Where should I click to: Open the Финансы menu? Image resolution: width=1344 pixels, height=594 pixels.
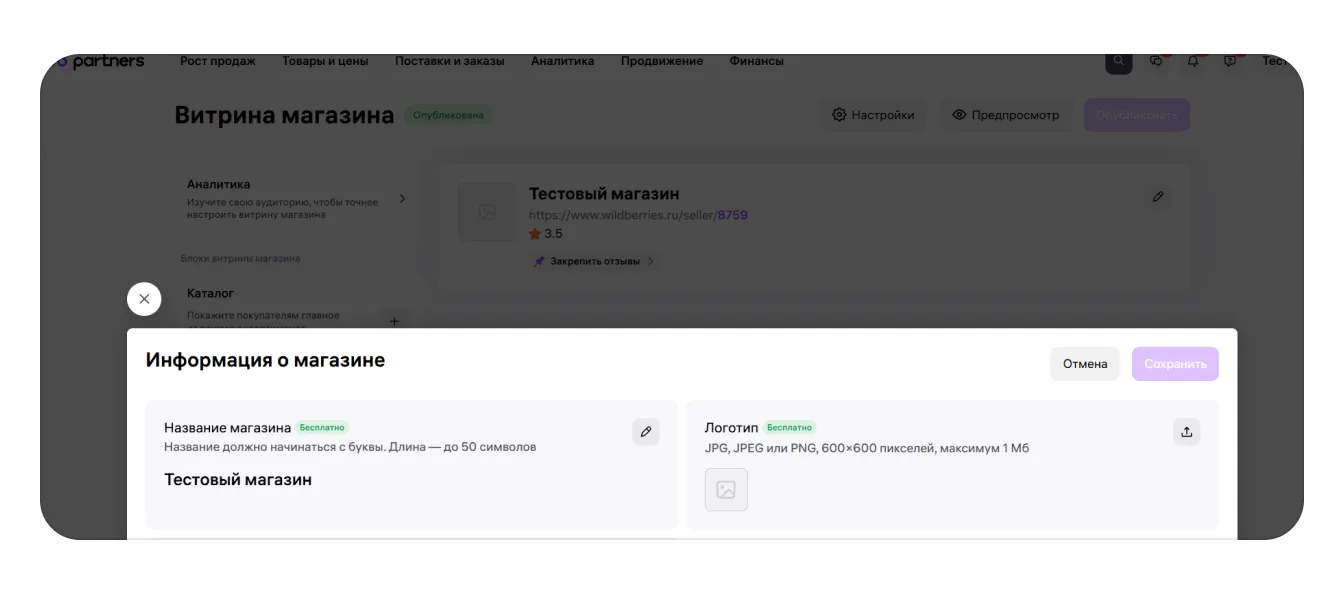(756, 61)
